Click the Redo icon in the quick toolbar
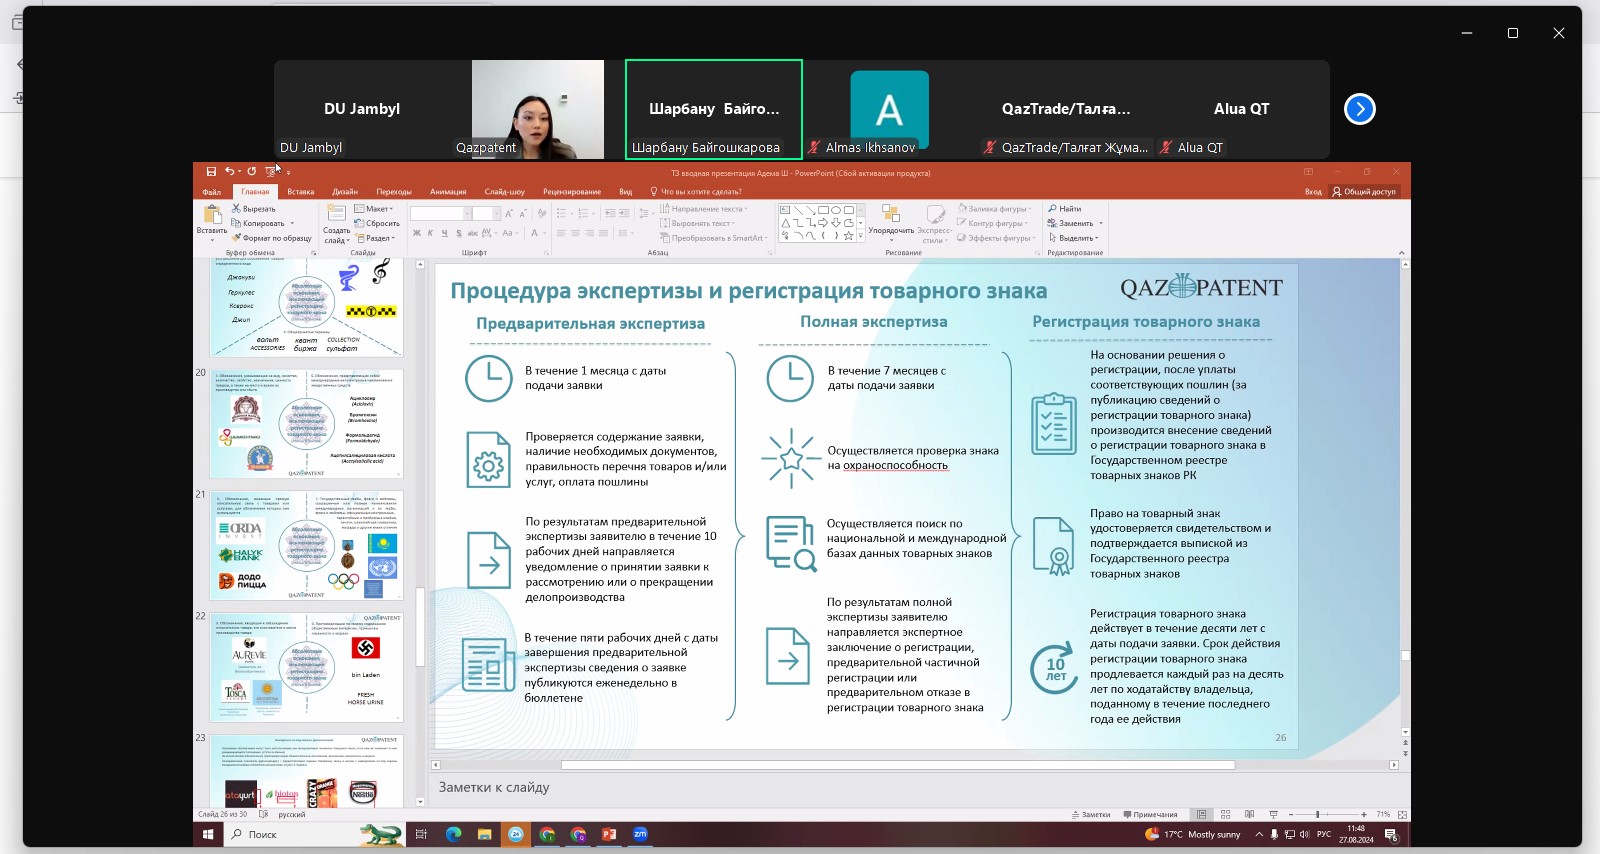The height and width of the screenshot is (854, 1600). coord(251,172)
